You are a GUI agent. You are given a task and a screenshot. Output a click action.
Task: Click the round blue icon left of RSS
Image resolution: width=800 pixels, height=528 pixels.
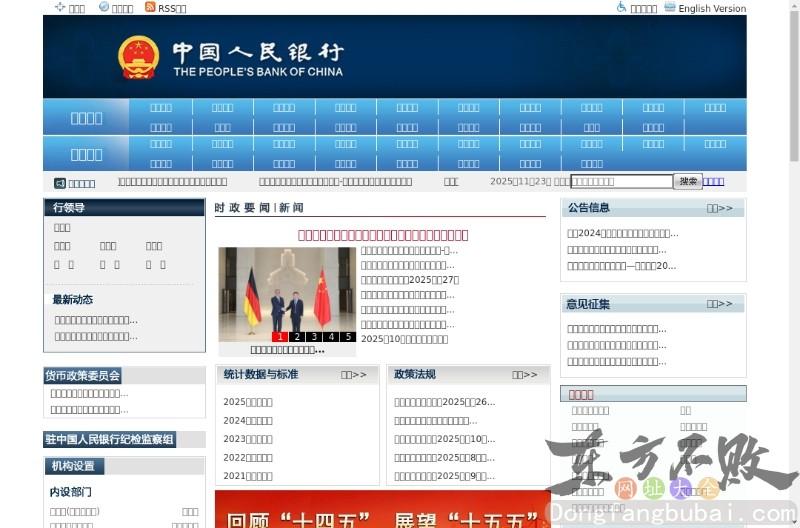pyautogui.click(x=104, y=7)
